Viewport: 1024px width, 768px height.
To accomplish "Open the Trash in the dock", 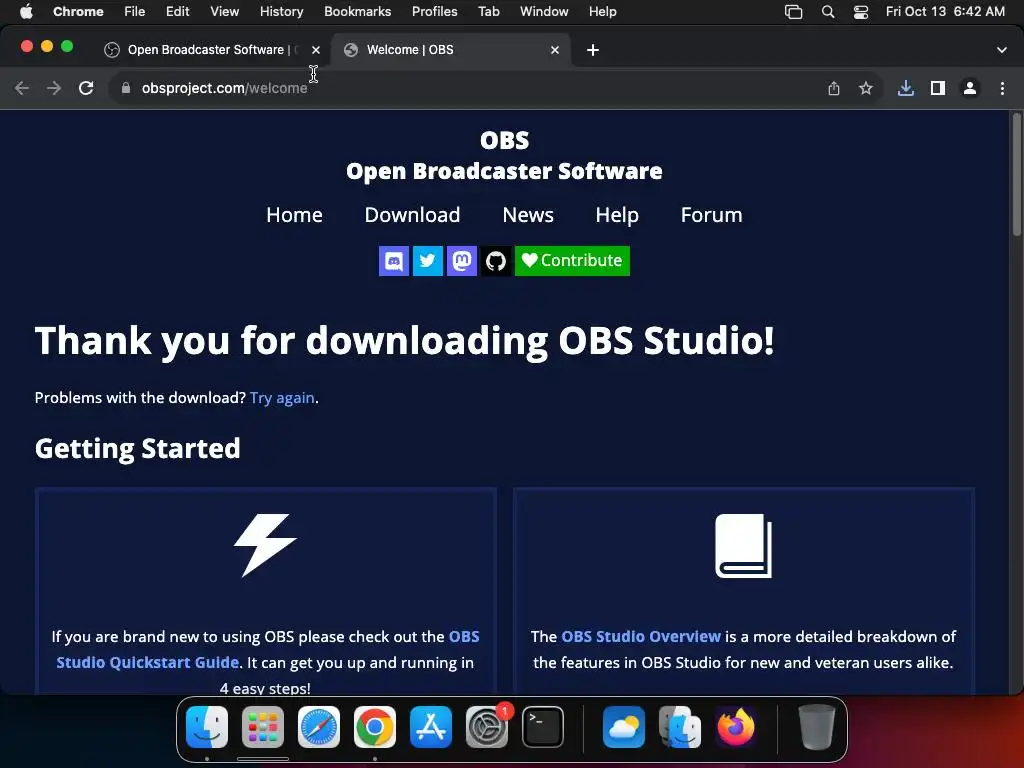I will click(816, 727).
